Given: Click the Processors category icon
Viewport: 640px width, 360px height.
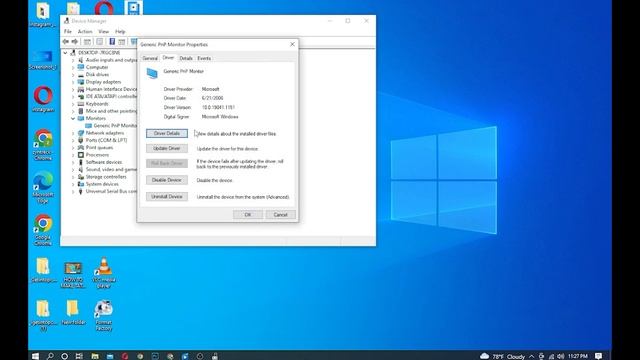Looking at the screenshot, I should pos(80,155).
